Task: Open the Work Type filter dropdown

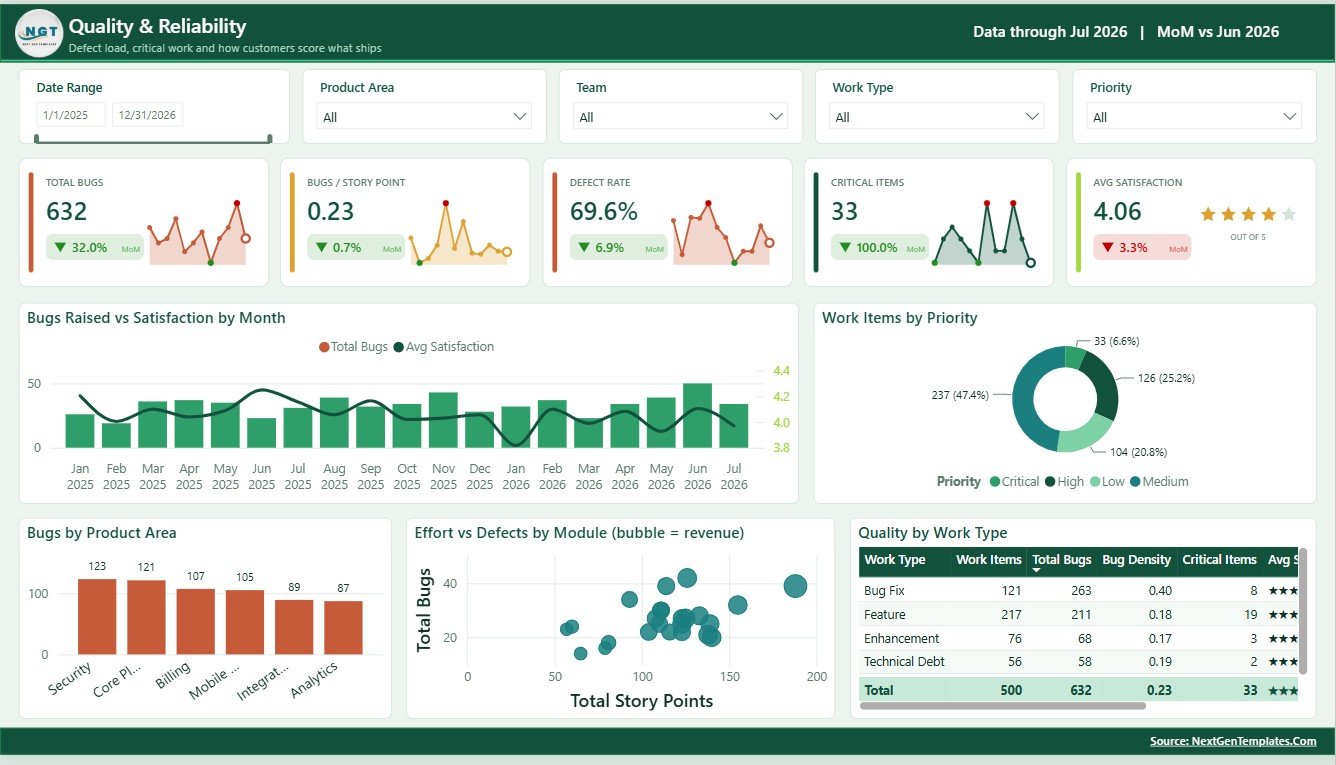Action: 937,117
